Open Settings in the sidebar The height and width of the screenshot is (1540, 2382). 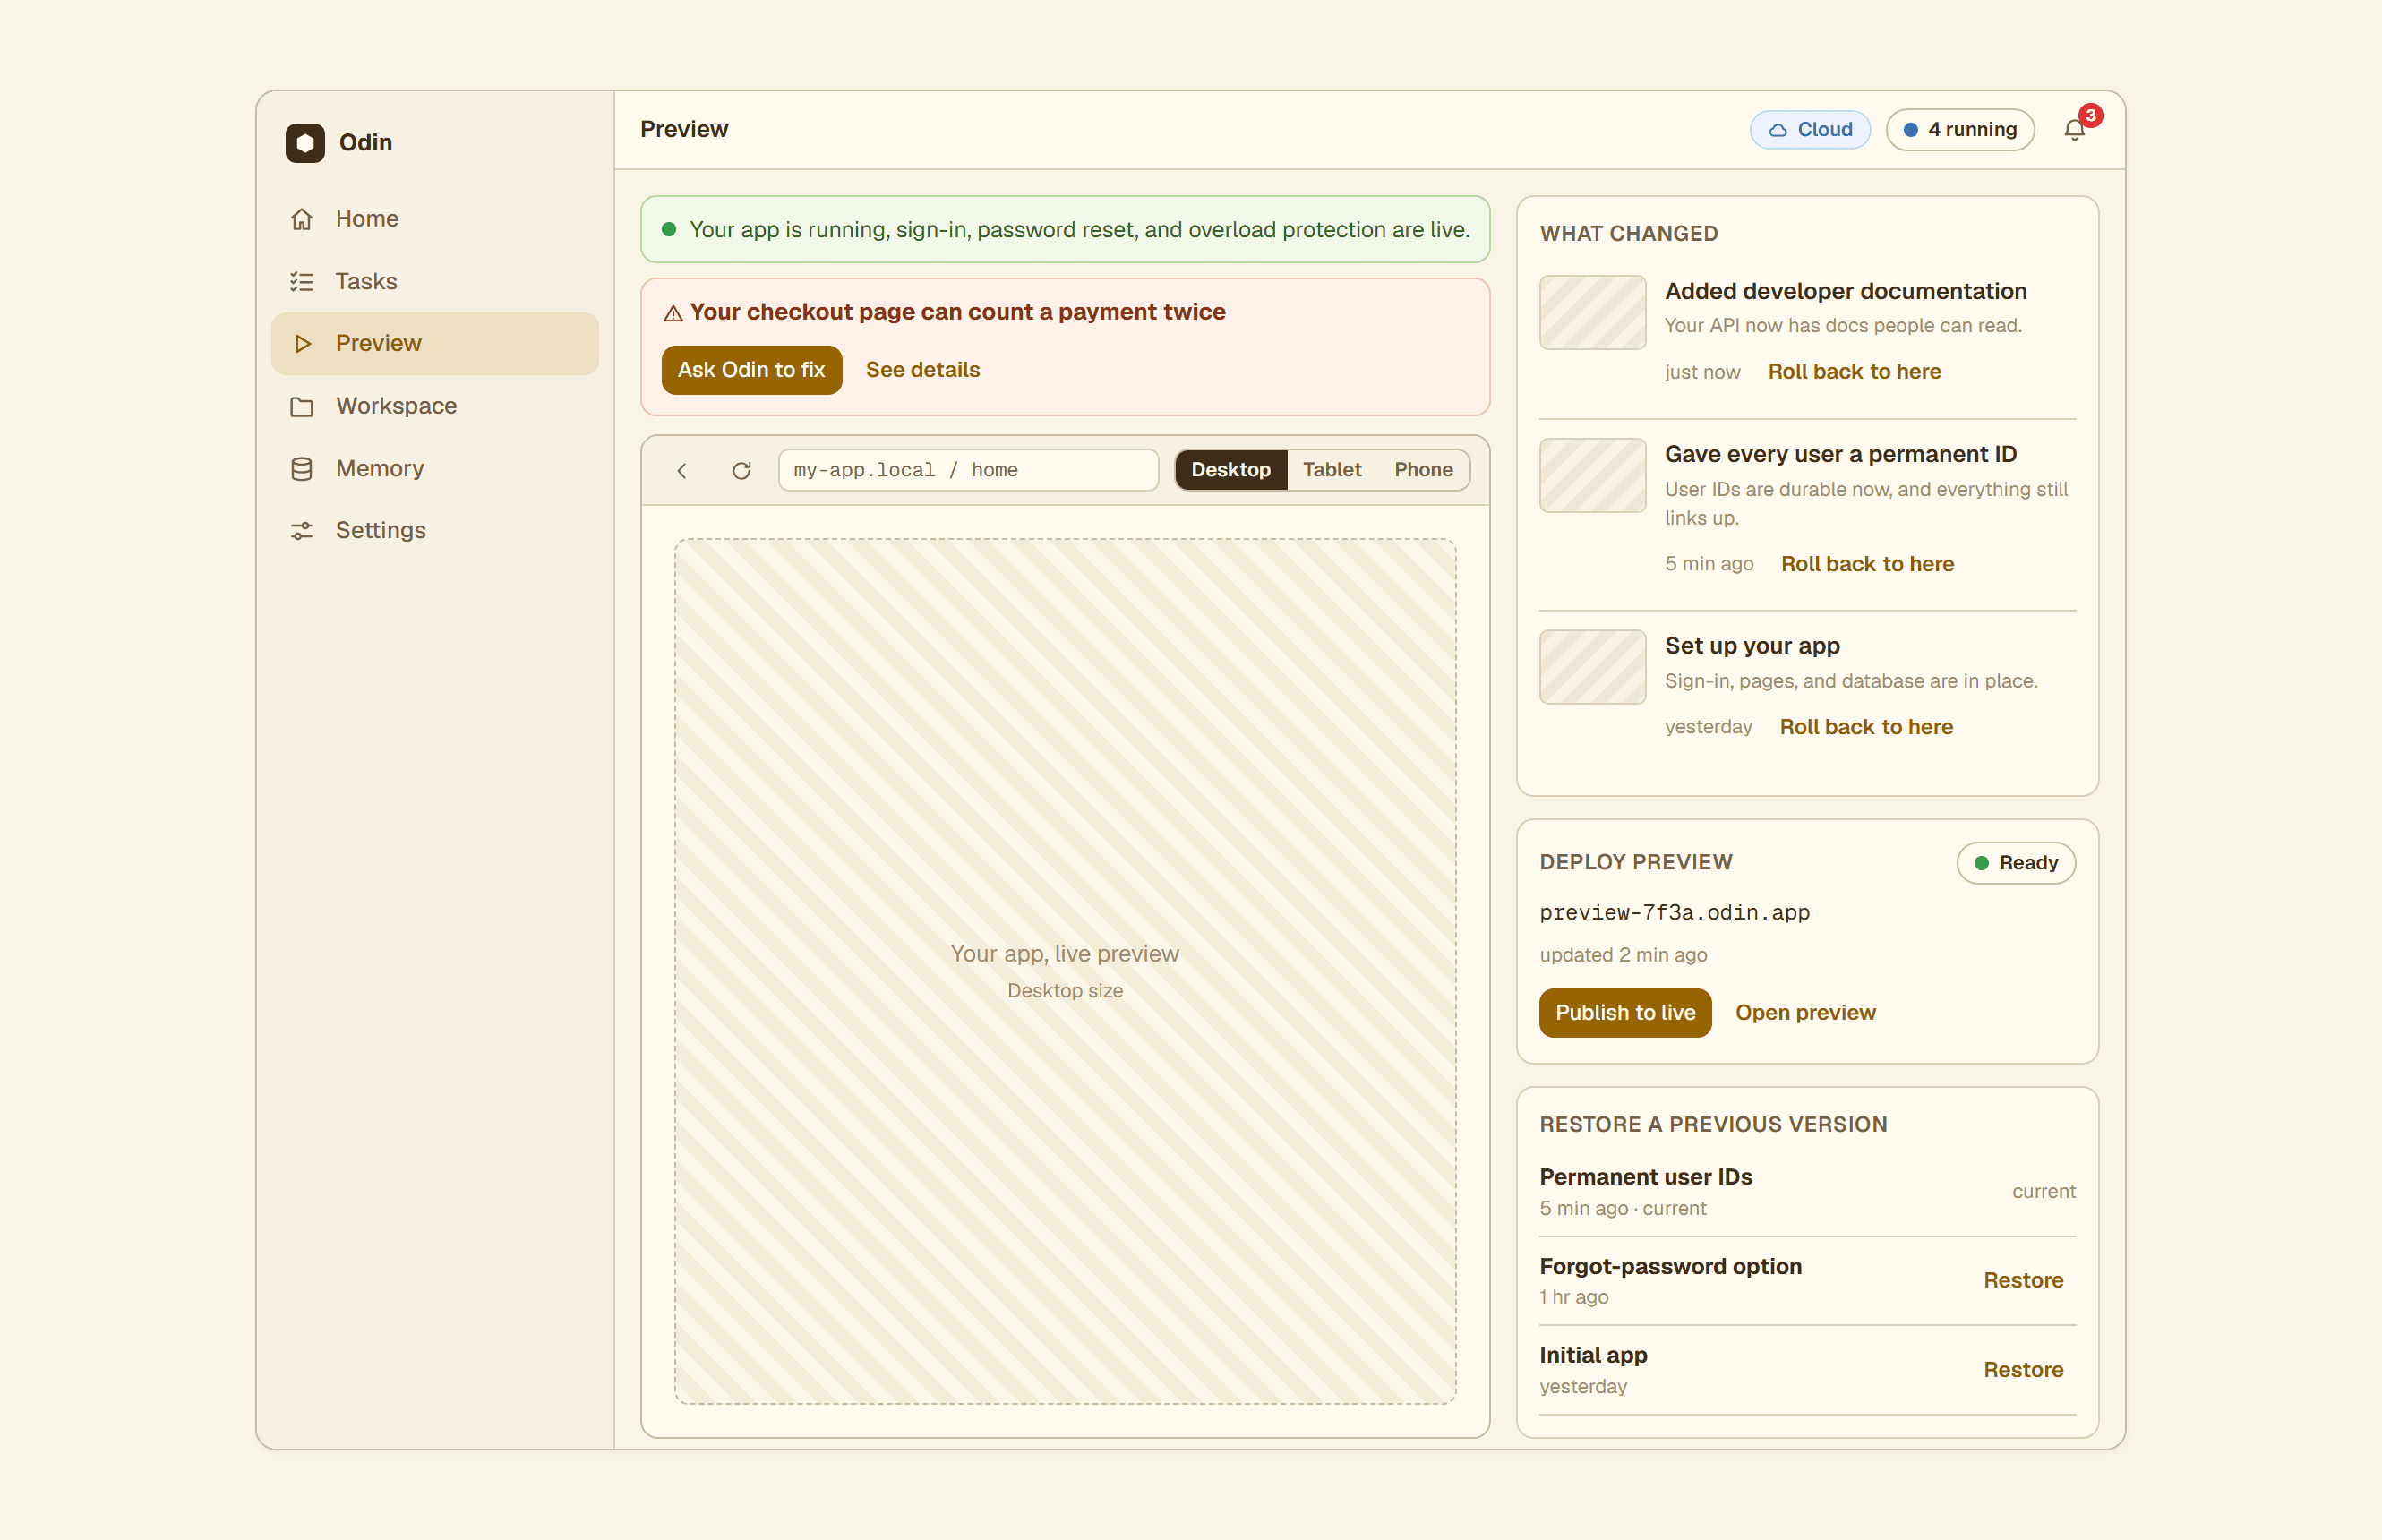(x=435, y=530)
